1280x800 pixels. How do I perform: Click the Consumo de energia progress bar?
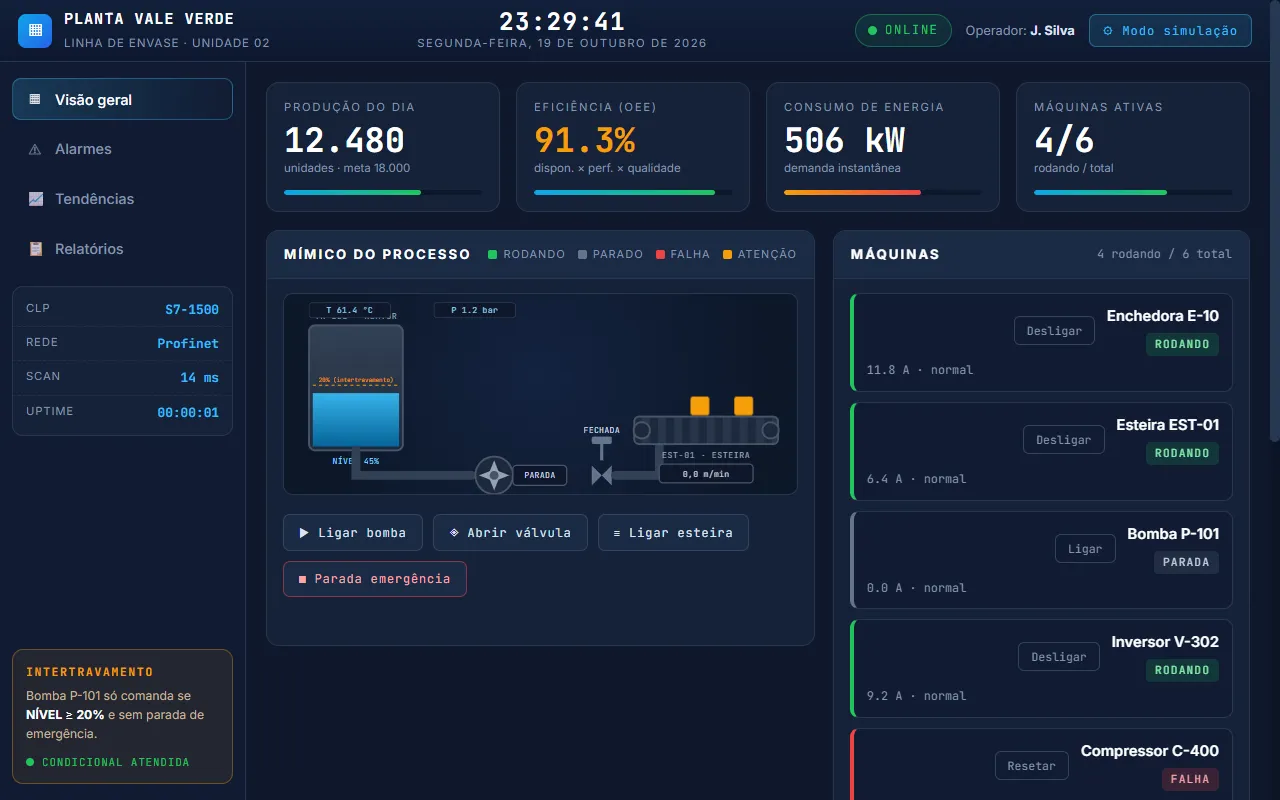point(883,192)
